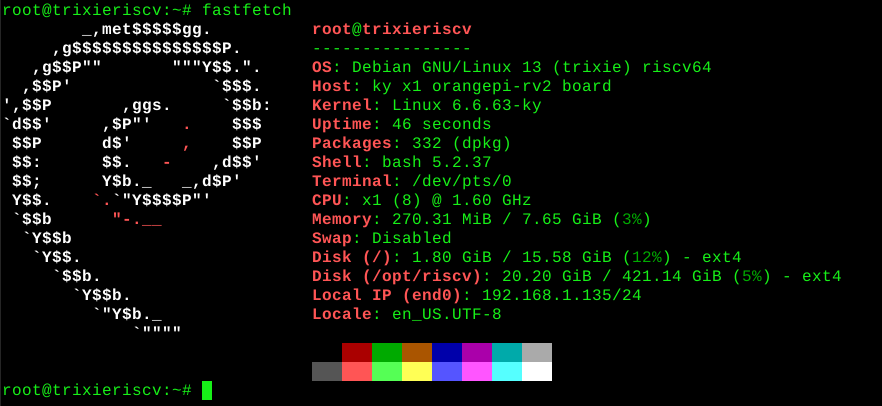
Task: Pick the white color swatch
Action: [x=537, y=371]
